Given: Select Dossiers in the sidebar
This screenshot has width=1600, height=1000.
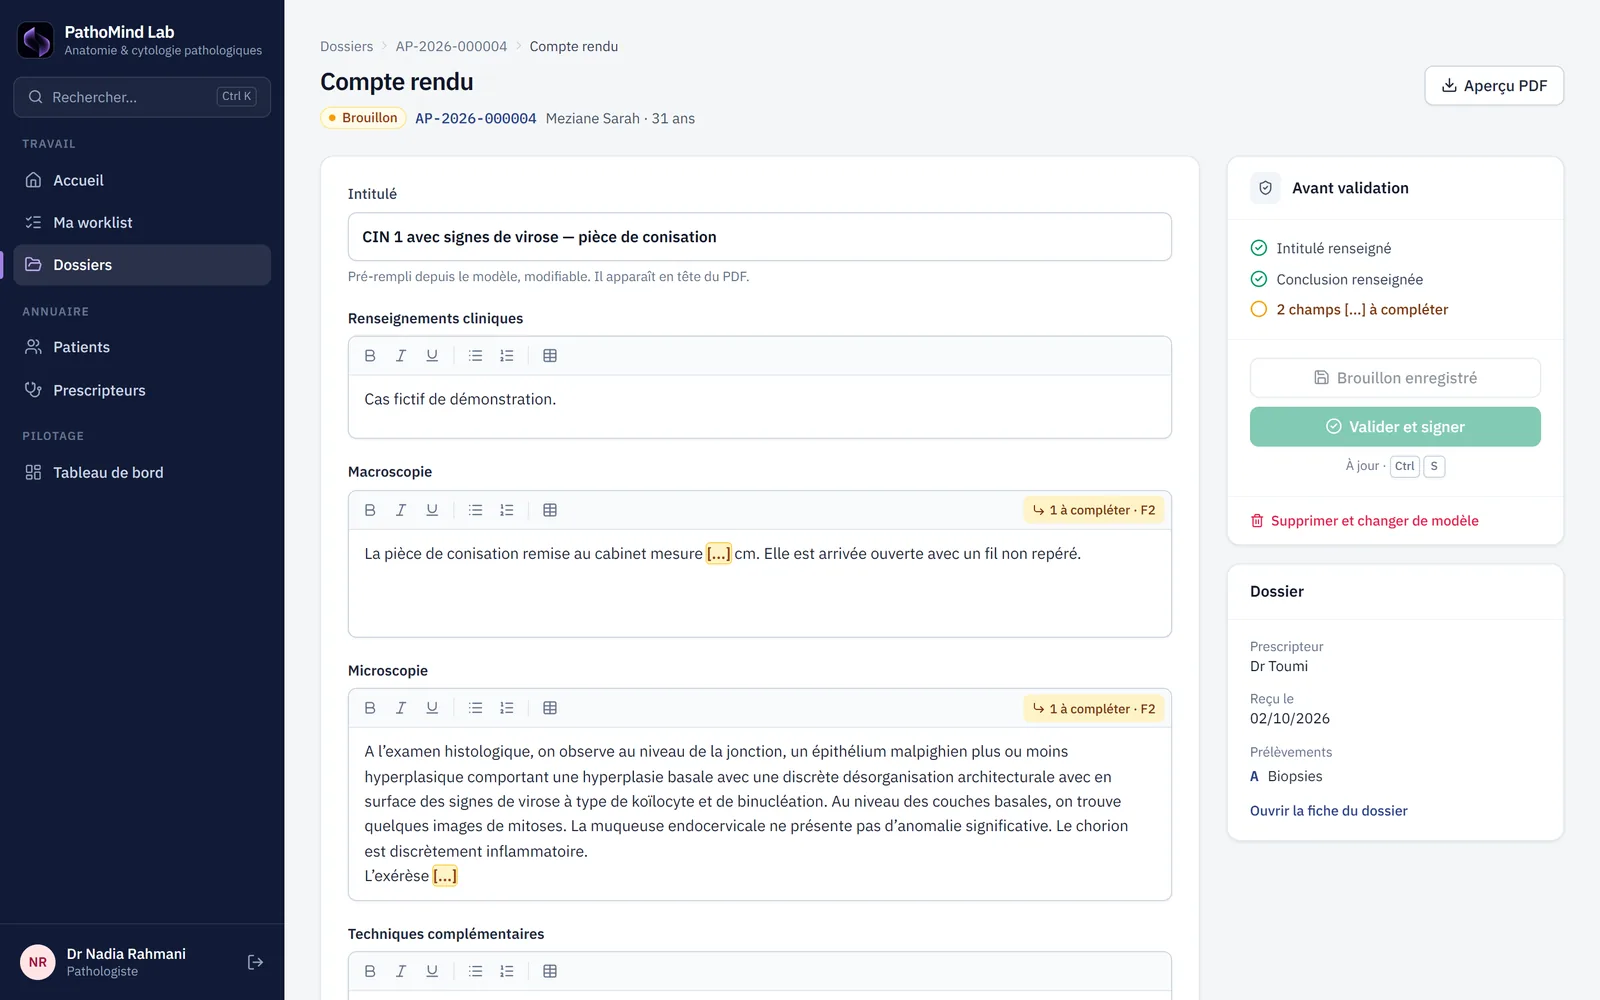Looking at the screenshot, I should click(142, 265).
